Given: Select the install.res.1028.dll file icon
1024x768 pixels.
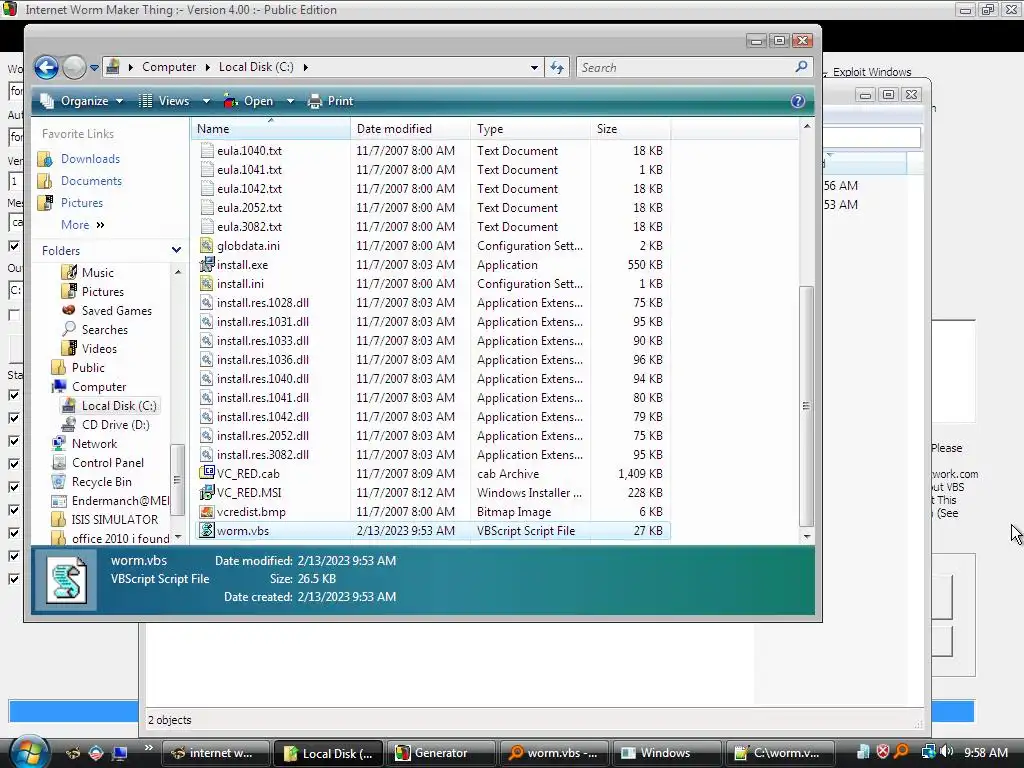Looking at the screenshot, I should click(206, 302).
